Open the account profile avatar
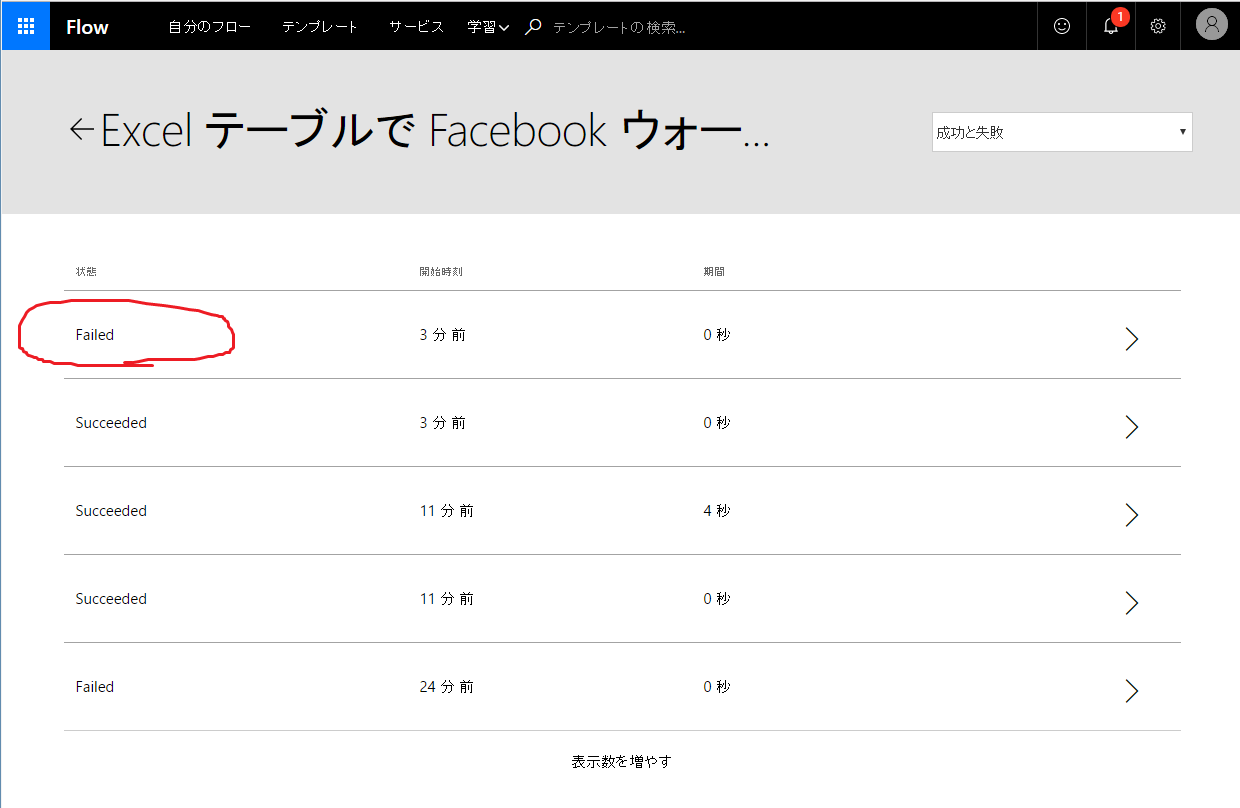The image size is (1240, 808). click(1211, 24)
